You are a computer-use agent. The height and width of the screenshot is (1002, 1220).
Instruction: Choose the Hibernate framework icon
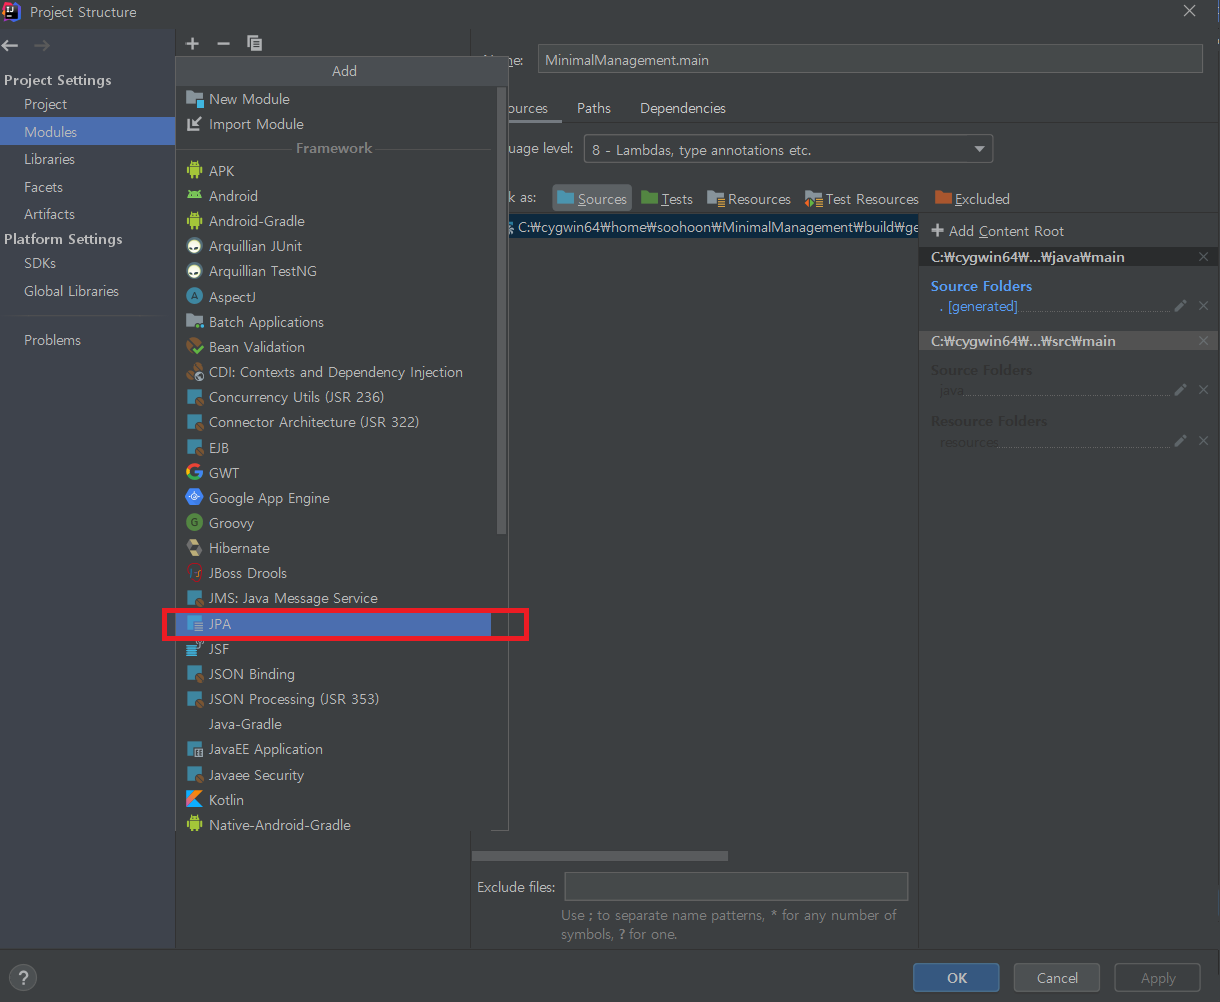pyautogui.click(x=194, y=548)
